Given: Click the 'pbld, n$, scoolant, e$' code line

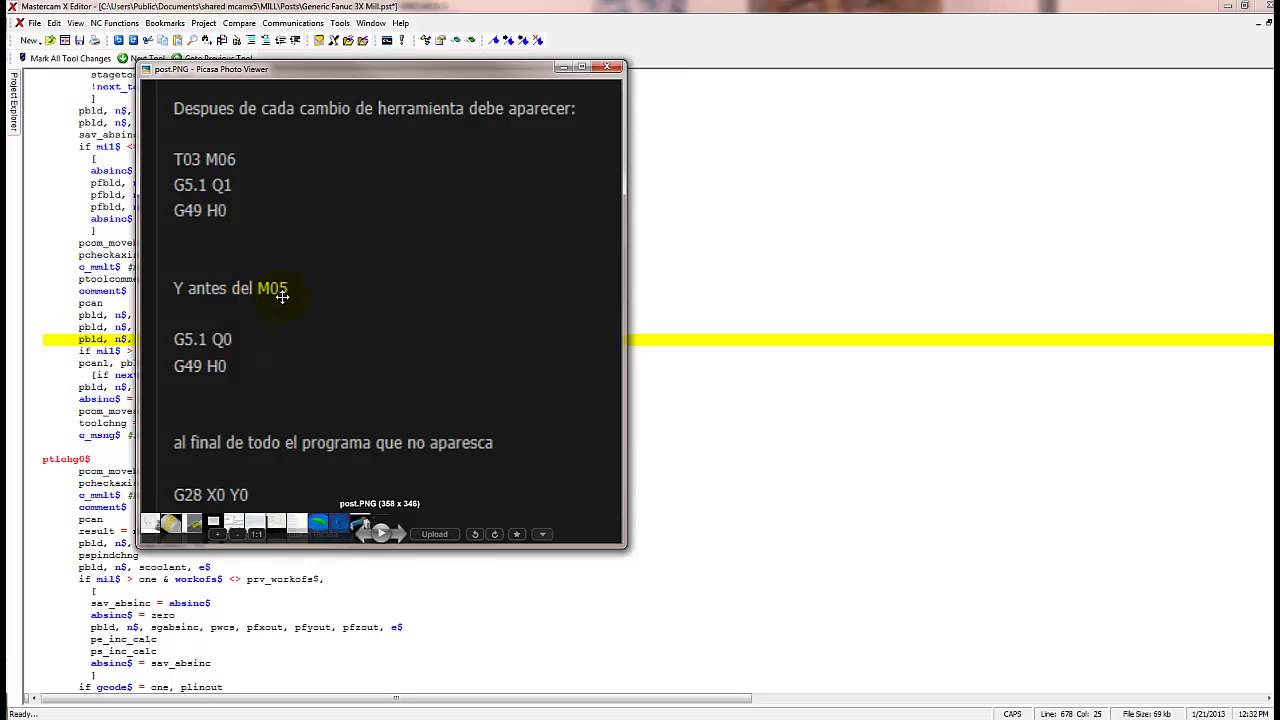Looking at the screenshot, I should pyautogui.click(x=144, y=567).
